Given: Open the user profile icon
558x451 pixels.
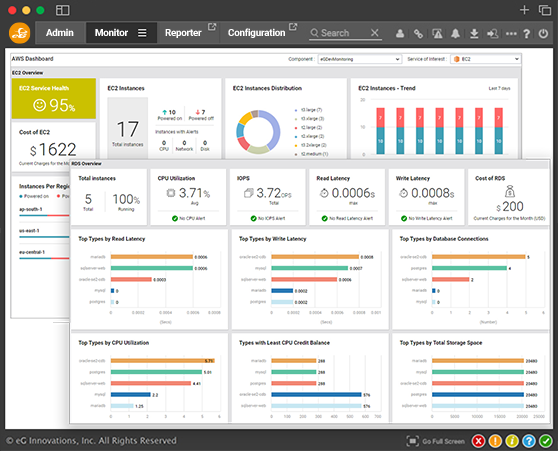Looking at the screenshot, I should pos(400,33).
